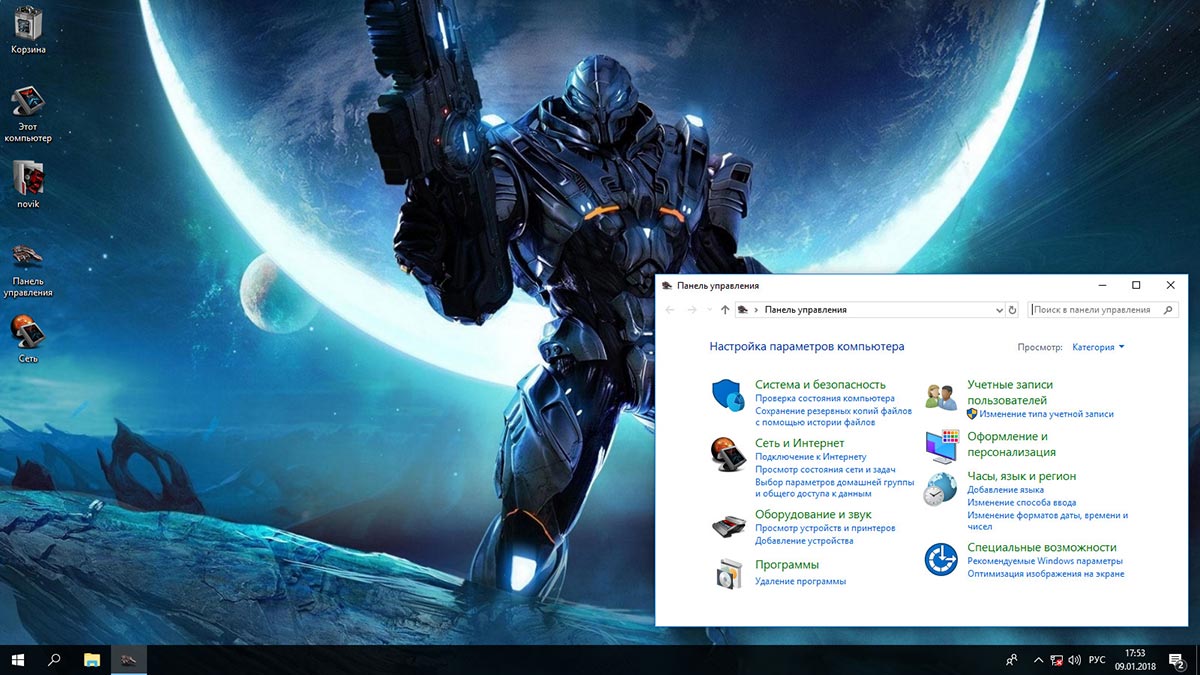
Task: Click the breadcrumb chevron before Панель управления
Action: click(756, 310)
